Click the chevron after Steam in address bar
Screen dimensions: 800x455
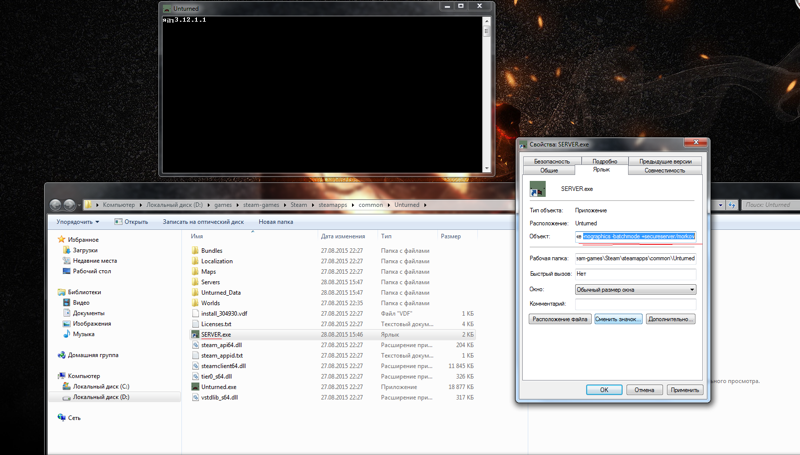(x=313, y=205)
